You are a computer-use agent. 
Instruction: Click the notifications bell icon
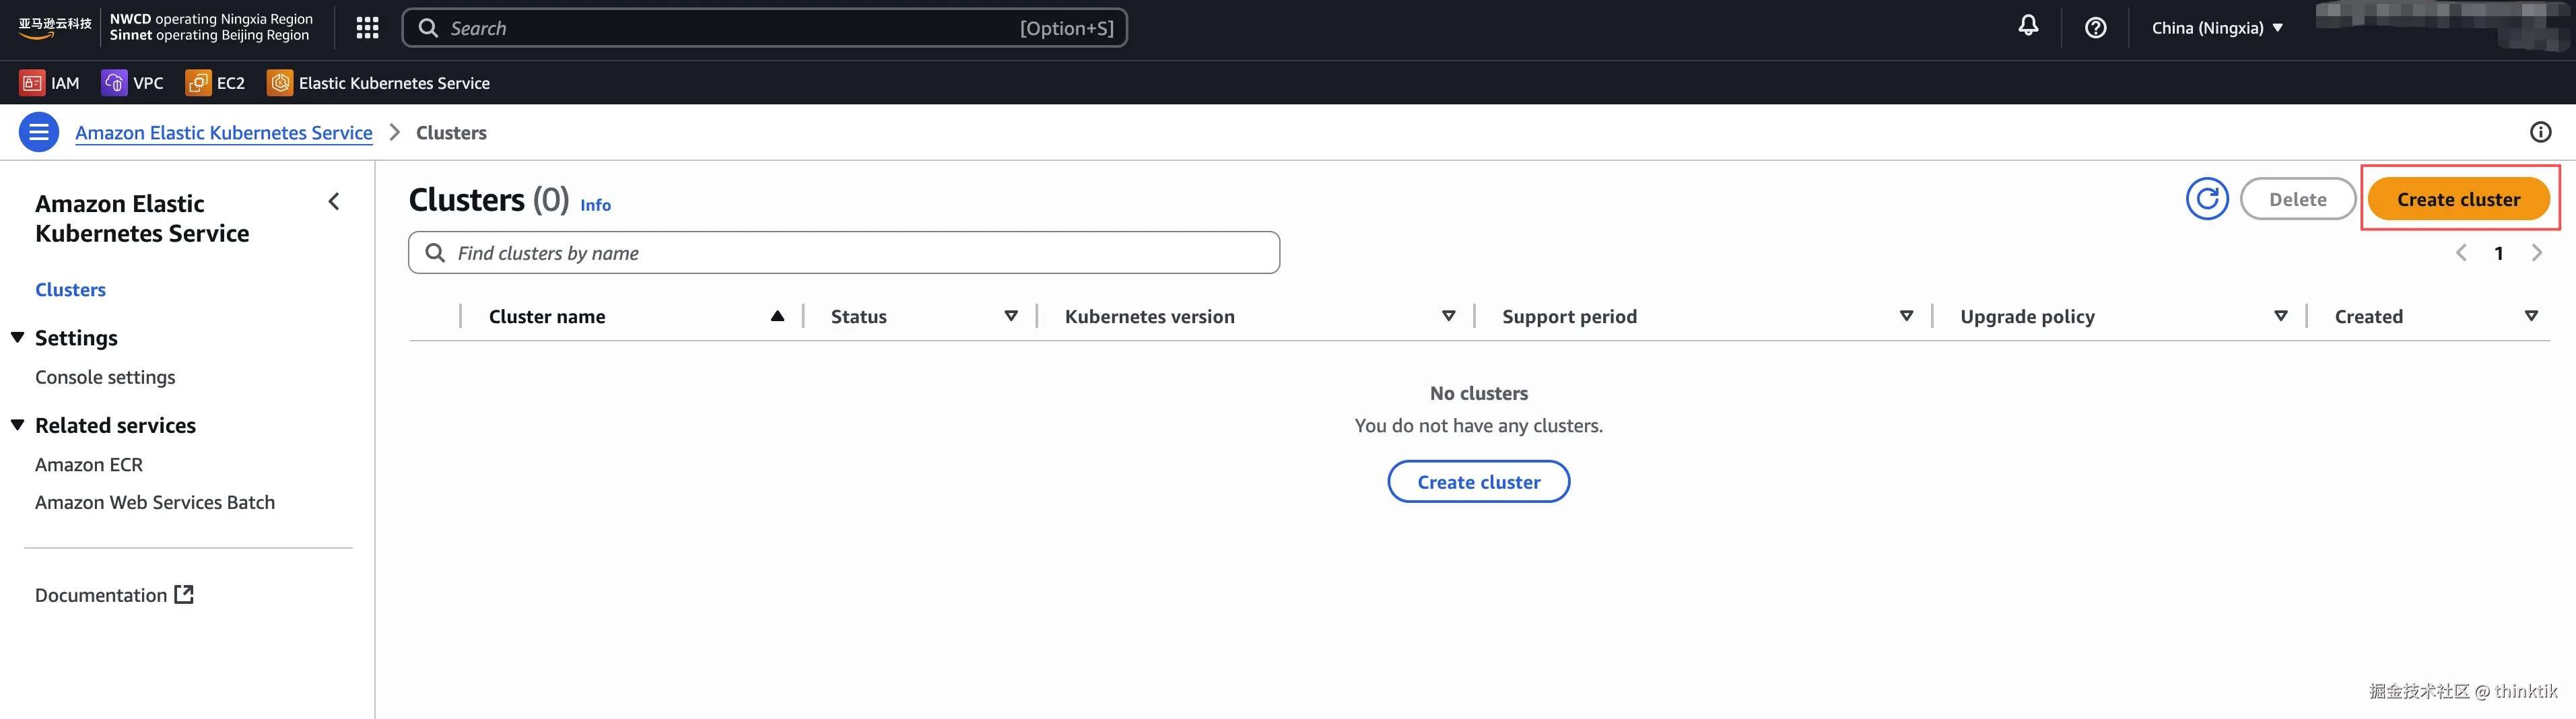2027,27
